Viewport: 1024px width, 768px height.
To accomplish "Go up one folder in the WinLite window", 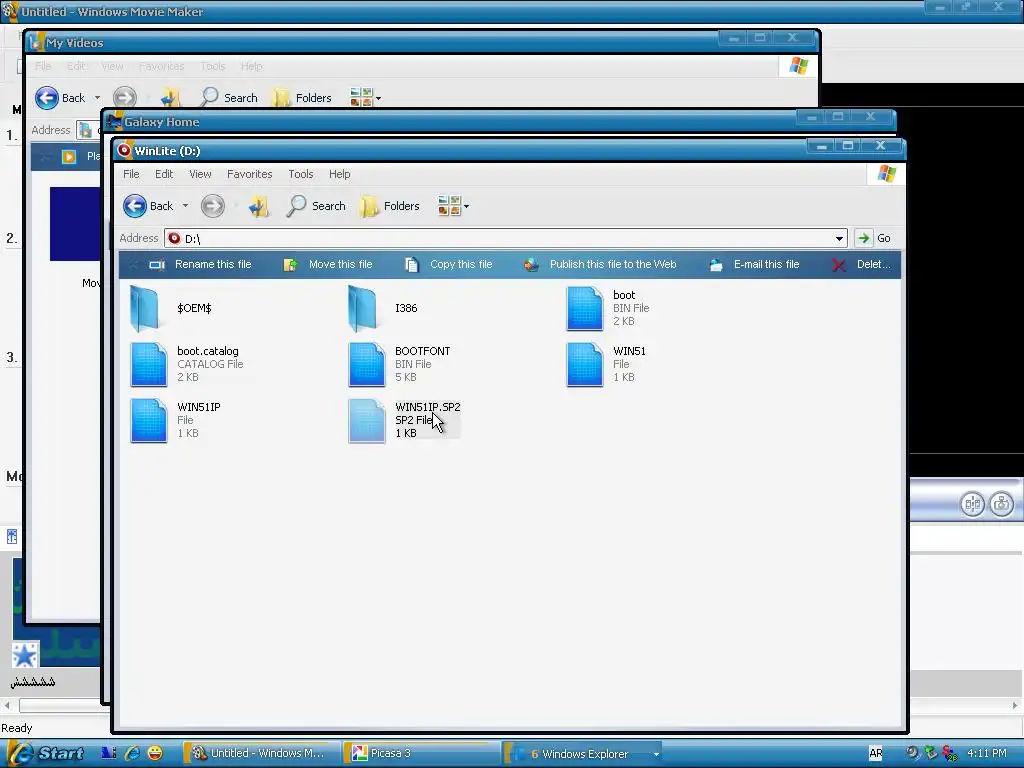I will pyautogui.click(x=259, y=206).
